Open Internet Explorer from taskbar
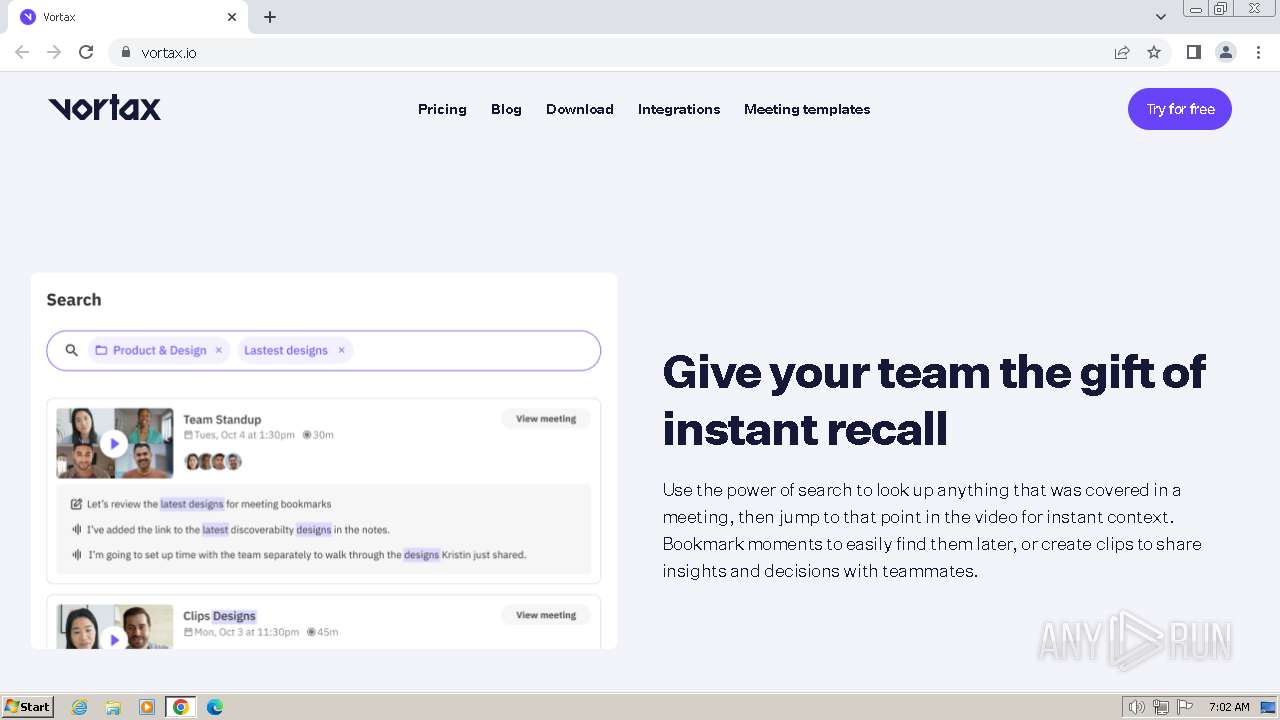This screenshot has width=1280, height=720. (80, 707)
